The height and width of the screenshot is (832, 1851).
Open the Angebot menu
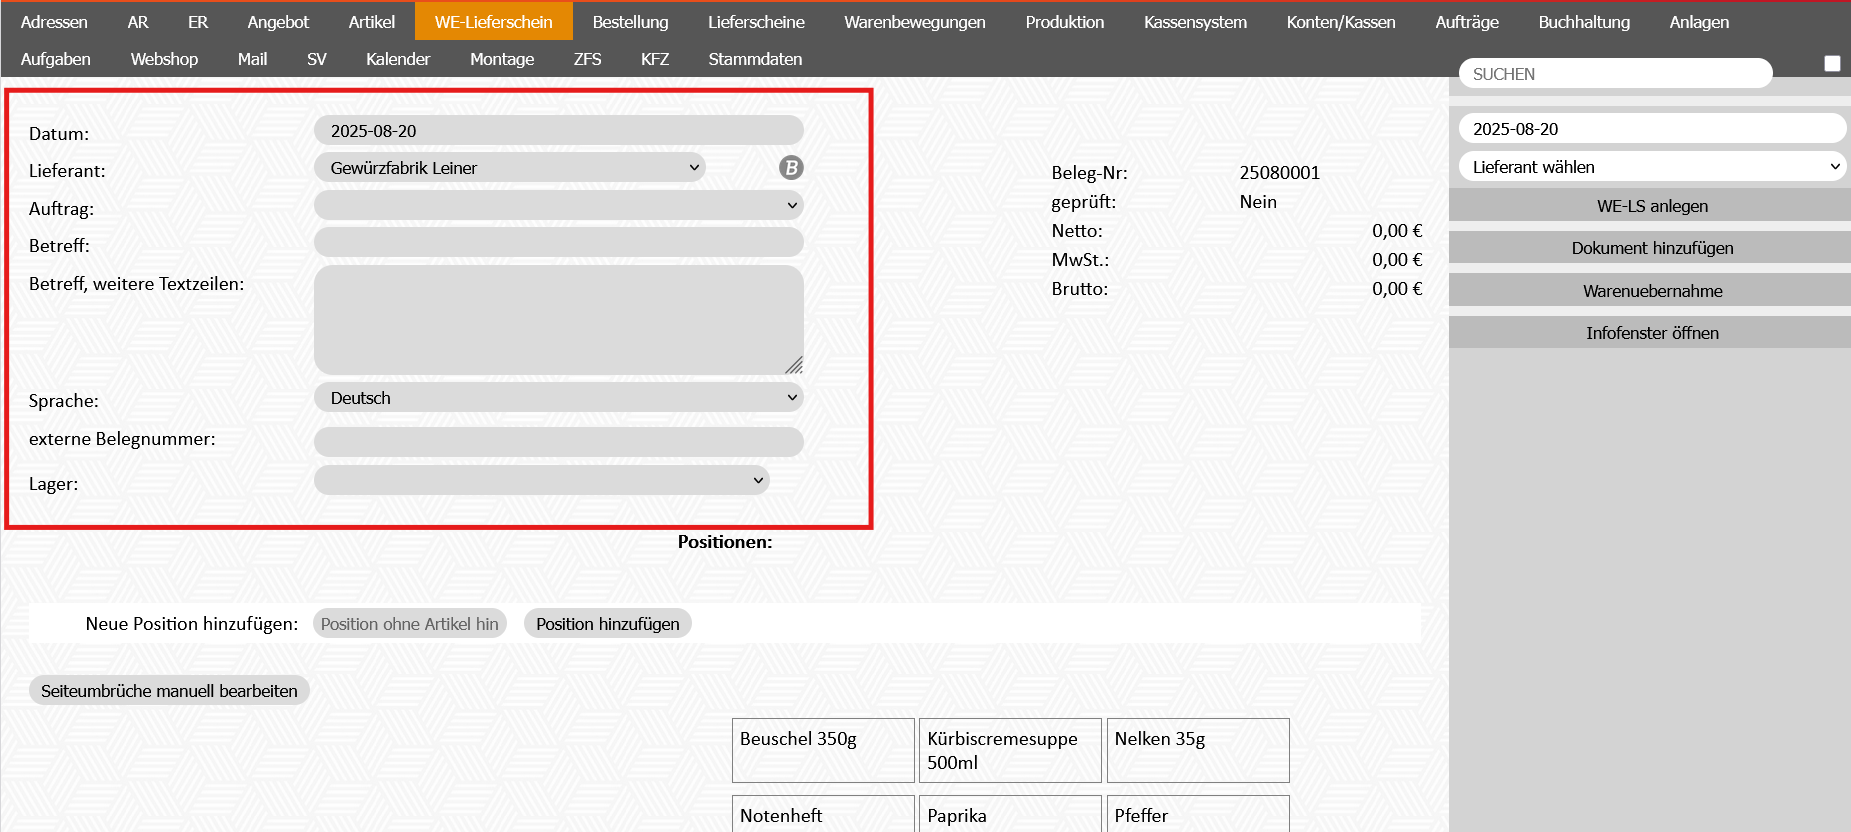pyautogui.click(x=278, y=22)
